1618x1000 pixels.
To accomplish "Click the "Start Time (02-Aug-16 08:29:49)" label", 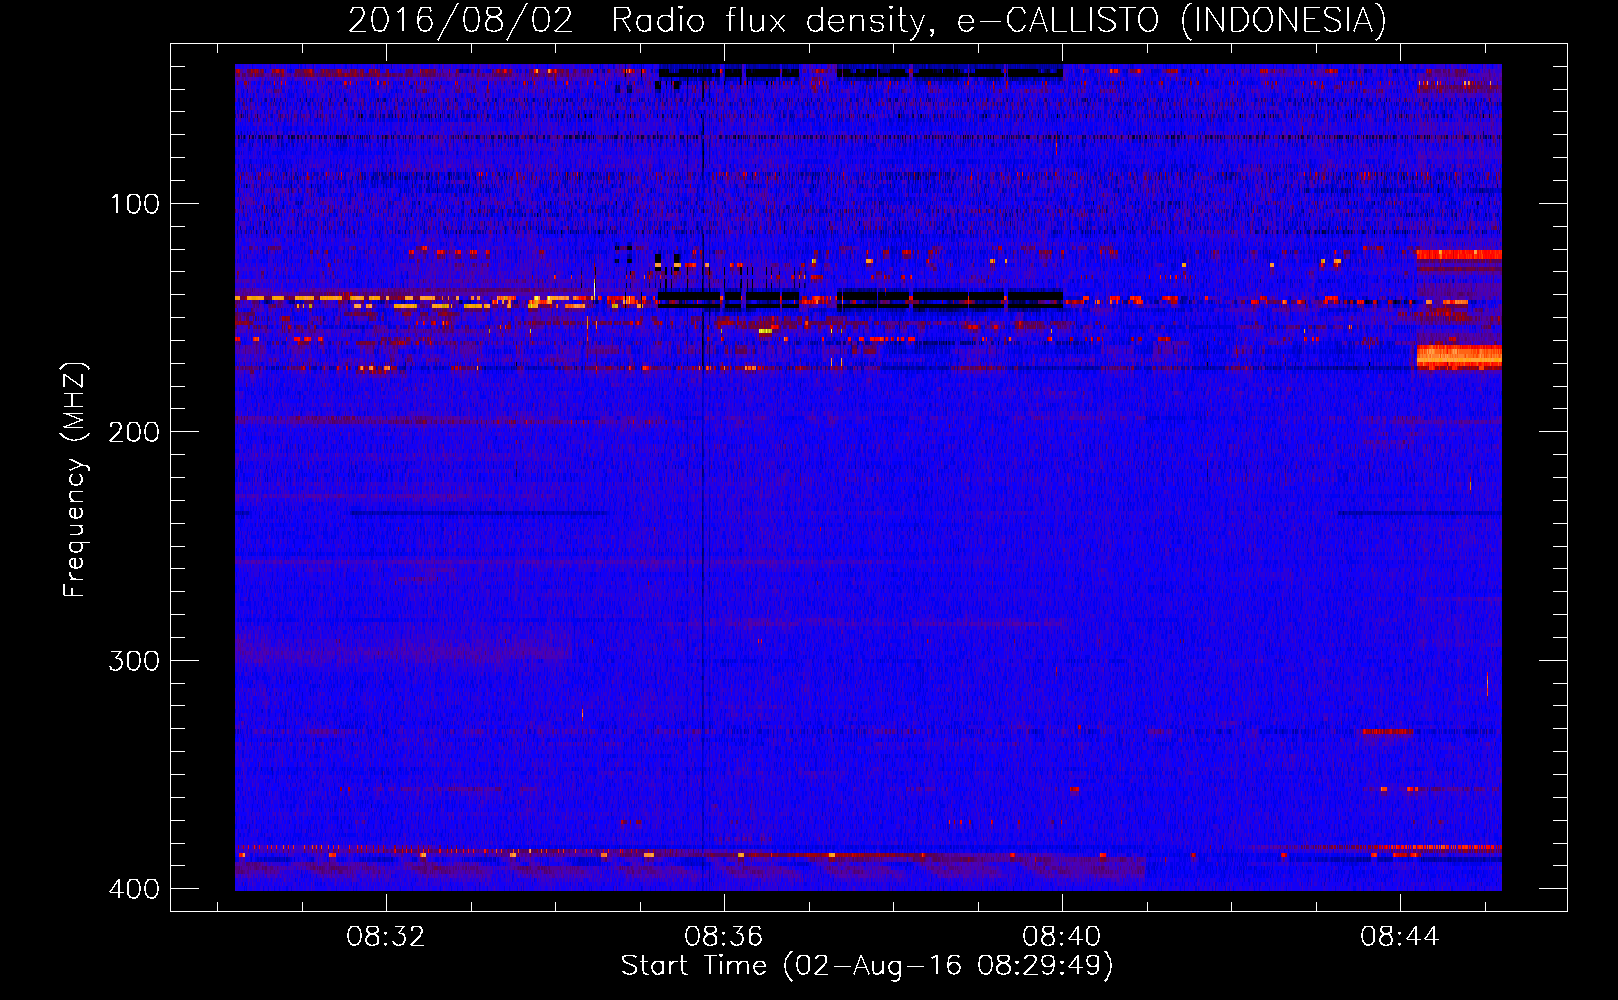I will [867, 966].
